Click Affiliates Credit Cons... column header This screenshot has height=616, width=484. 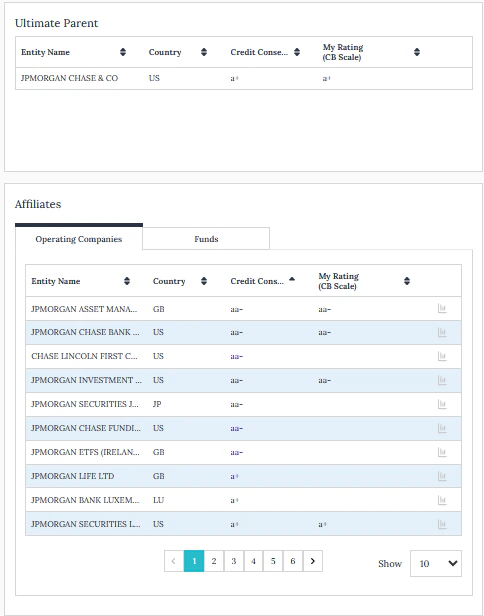(x=257, y=281)
